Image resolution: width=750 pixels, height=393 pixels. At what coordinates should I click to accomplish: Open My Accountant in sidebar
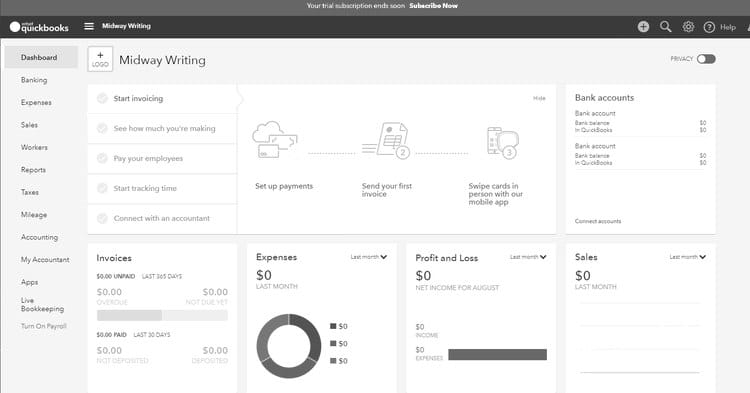pos(45,260)
